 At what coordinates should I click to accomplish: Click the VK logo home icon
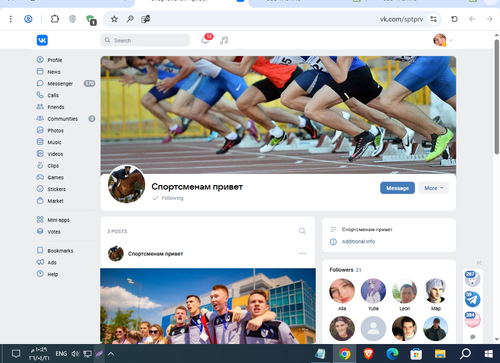[42, 40]
